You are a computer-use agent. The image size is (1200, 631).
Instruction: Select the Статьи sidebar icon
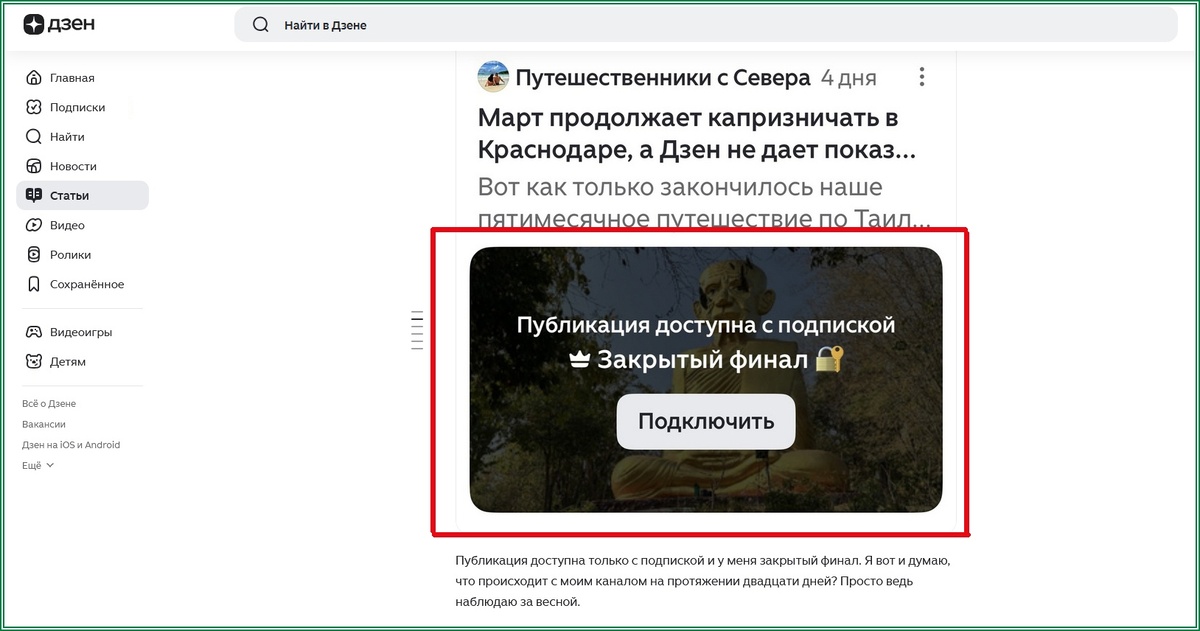(x=33, y=195)
